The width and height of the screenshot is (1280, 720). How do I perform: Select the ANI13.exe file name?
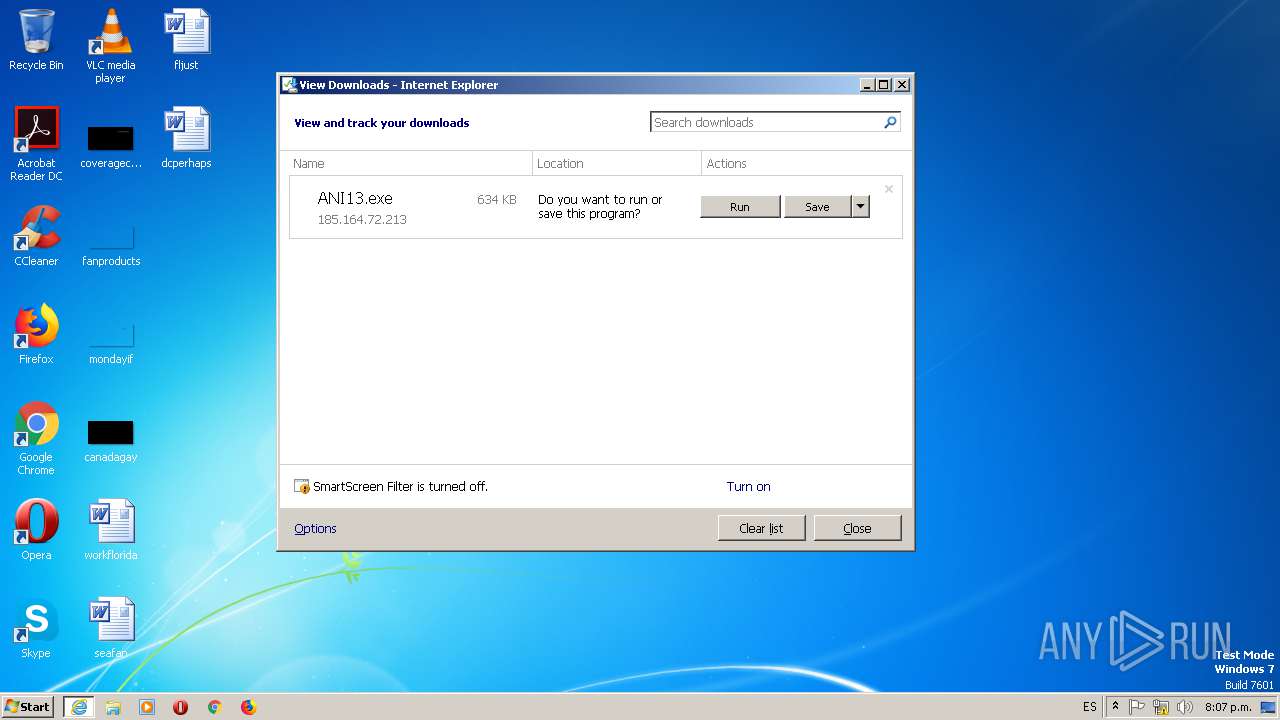[x=355, y=199]
